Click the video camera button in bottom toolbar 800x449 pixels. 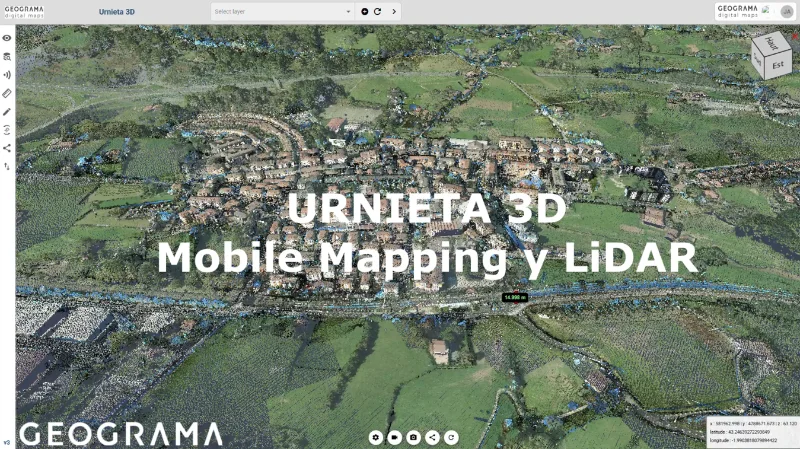(x=394, y=437)
